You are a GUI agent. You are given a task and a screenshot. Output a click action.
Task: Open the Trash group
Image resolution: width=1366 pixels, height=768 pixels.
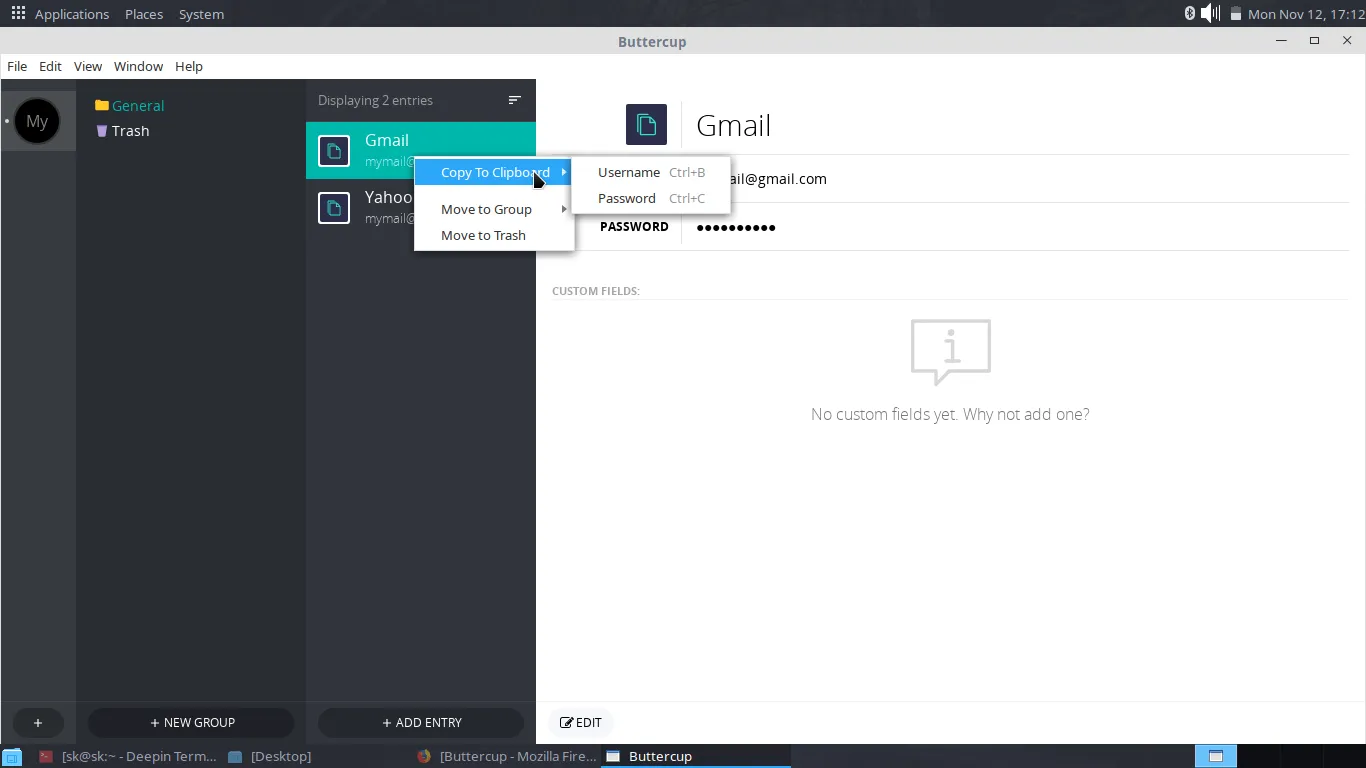(x=130, y=131)
